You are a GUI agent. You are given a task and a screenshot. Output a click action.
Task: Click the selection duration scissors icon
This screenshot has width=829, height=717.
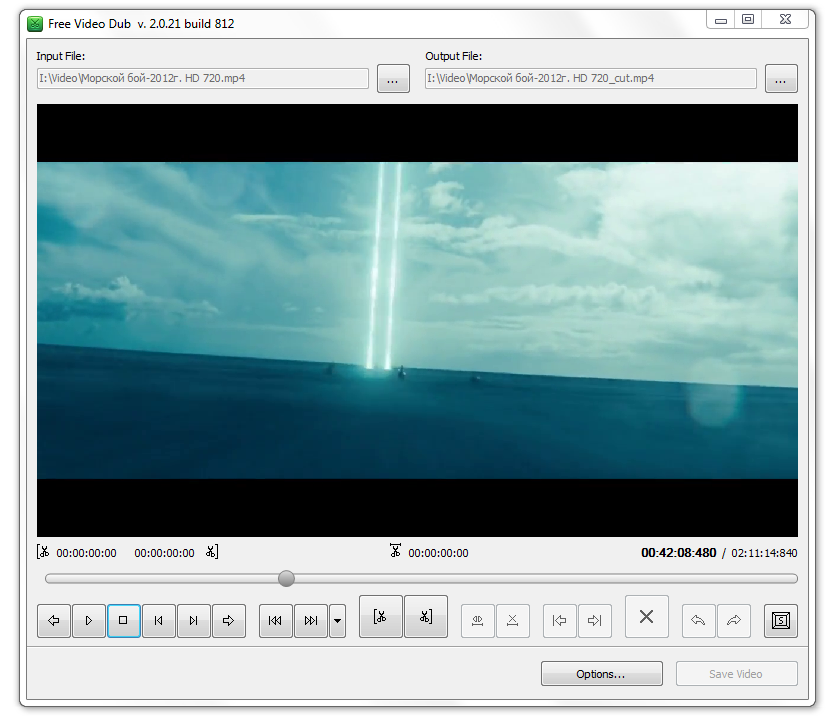[x=395, y=550]
